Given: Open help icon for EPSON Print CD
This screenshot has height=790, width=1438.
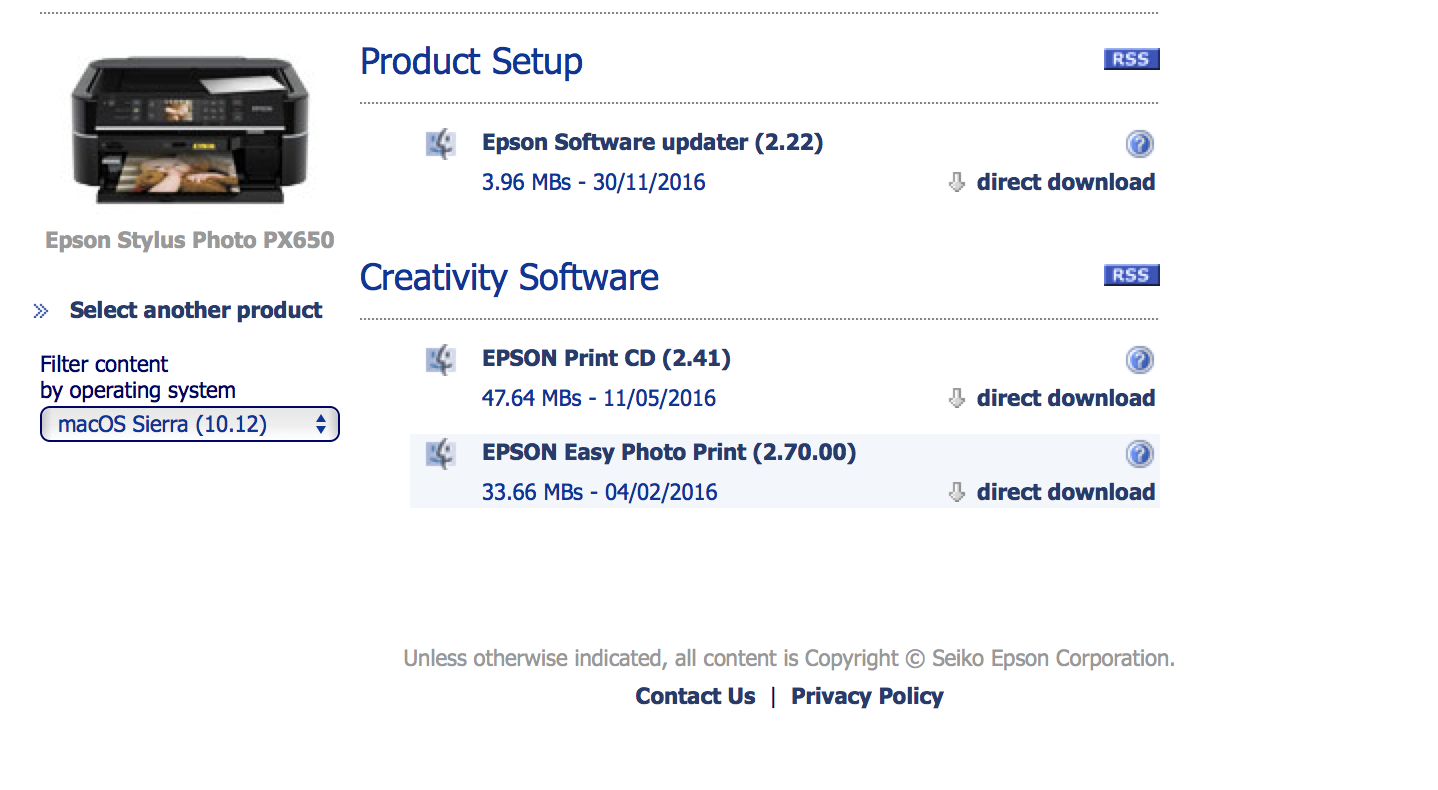Looking at the screenshot, I should (x=1140, y=360).
